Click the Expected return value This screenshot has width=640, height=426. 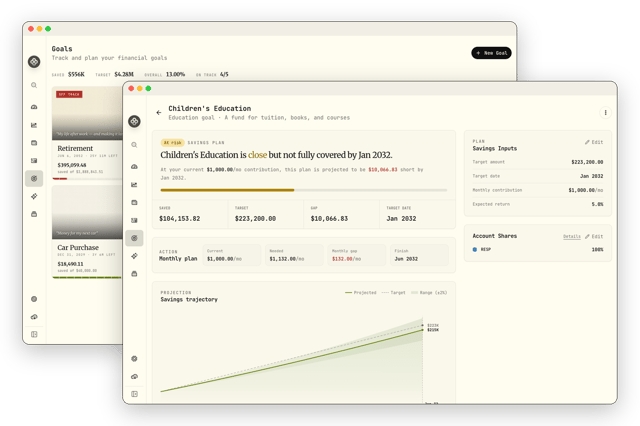pyautogui.click(x=598, y=204)
